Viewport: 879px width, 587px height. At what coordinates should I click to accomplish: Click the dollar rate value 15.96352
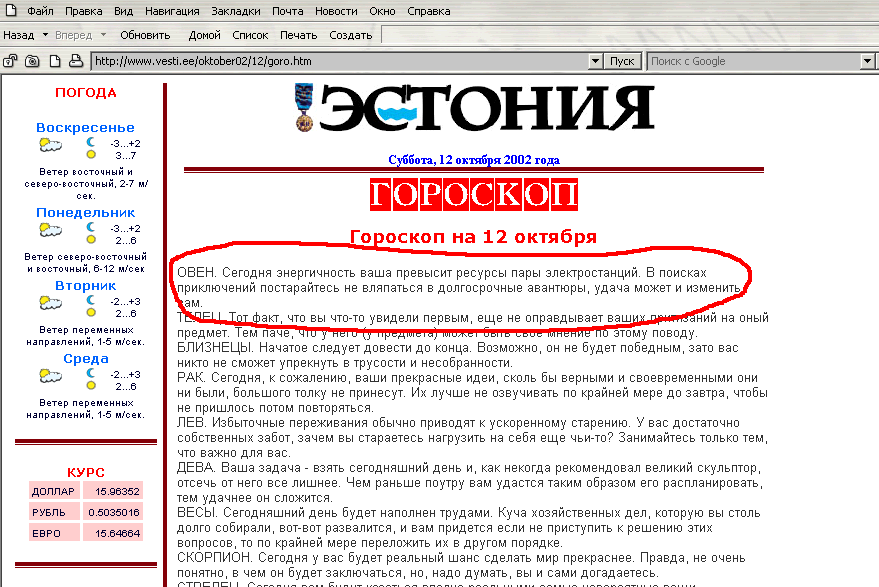pyautogui.click(x=113, y=491)
